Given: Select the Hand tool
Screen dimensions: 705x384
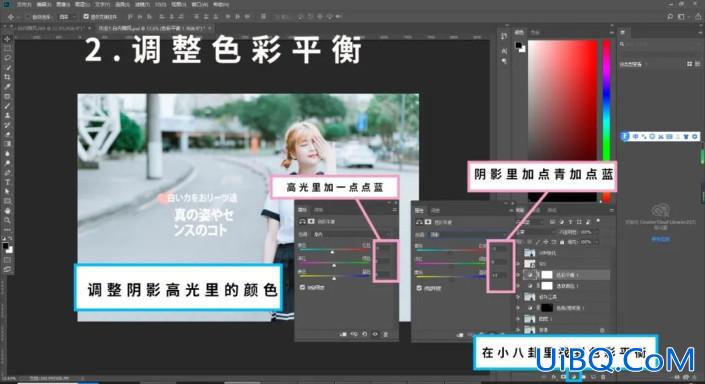Looking at the screenshot, I should tap(7, 211).
